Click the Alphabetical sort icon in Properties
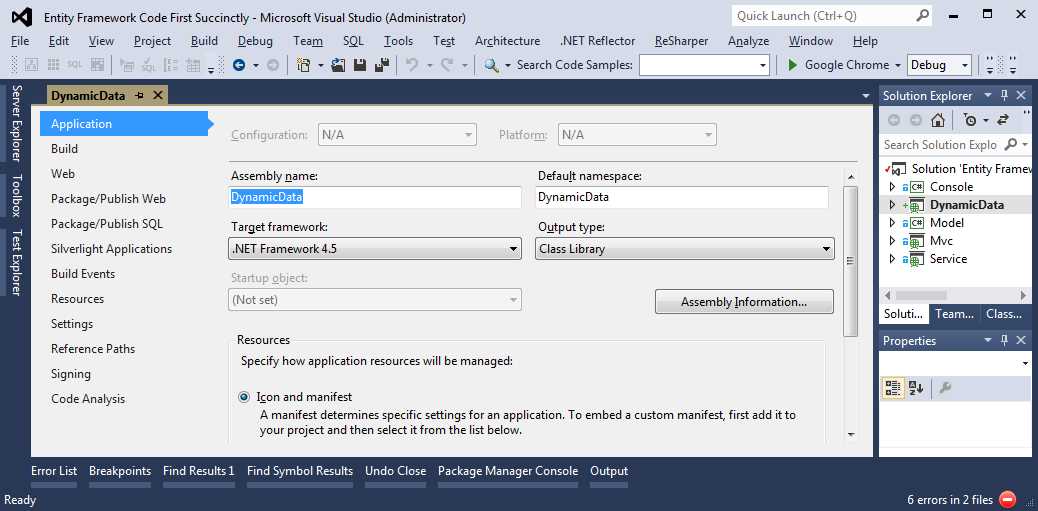 (x=916, y=388)
